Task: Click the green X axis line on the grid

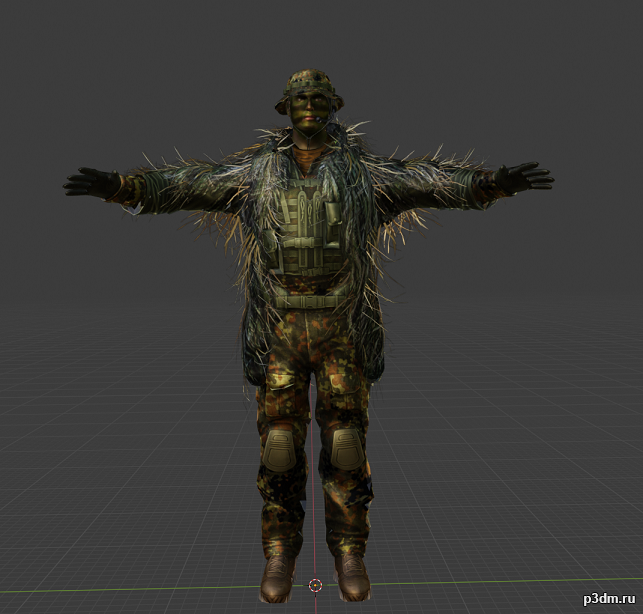Action: [x=492, y=582]
